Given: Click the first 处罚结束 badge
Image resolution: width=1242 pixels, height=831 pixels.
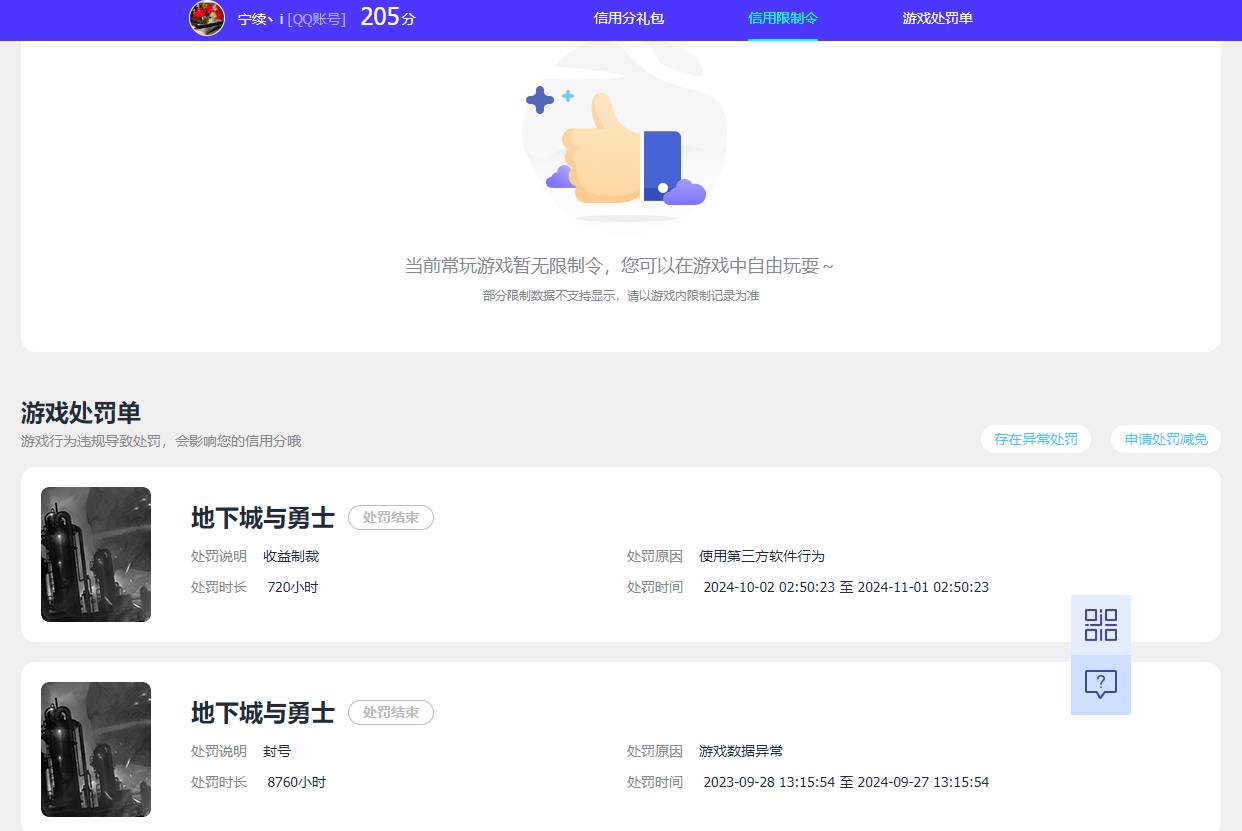Looking at the screenshot, I should click(x=390, y=517).
